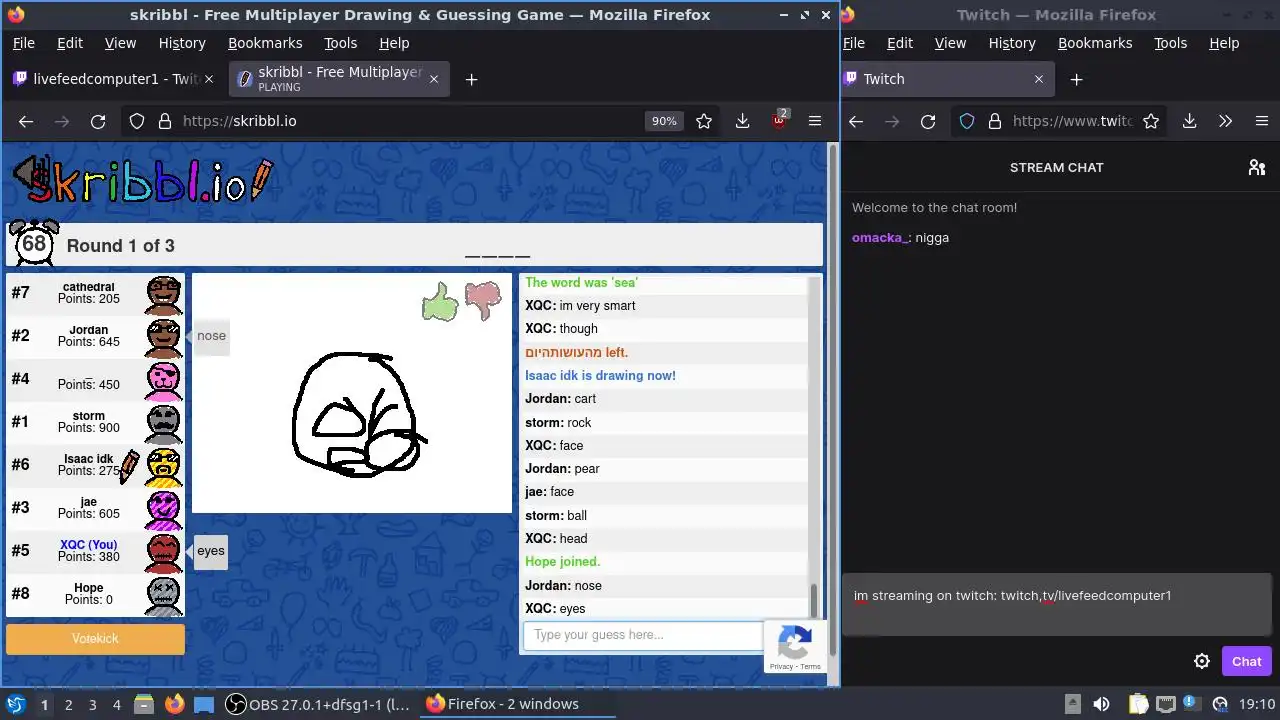The width and height of the screenshot is (1280, 720).
Task: Click storm's avatar in player list
Action: click(164, 424)
